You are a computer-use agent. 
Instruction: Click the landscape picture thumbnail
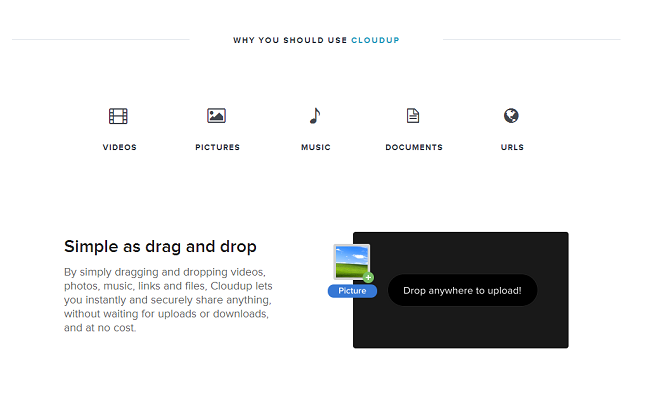352,262
